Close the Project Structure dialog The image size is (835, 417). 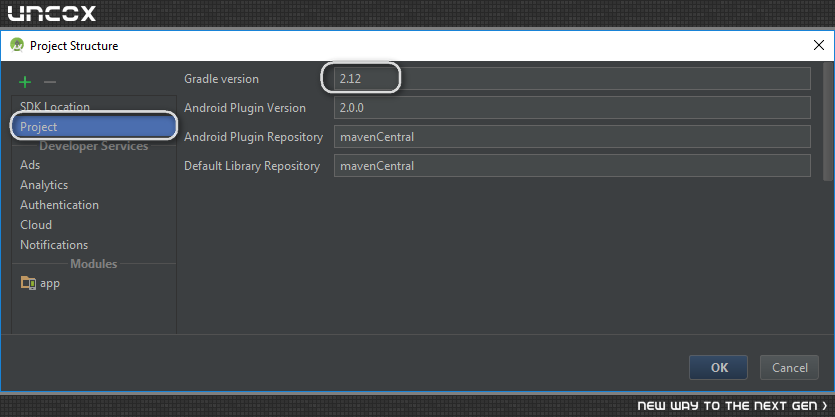(819, 45)
